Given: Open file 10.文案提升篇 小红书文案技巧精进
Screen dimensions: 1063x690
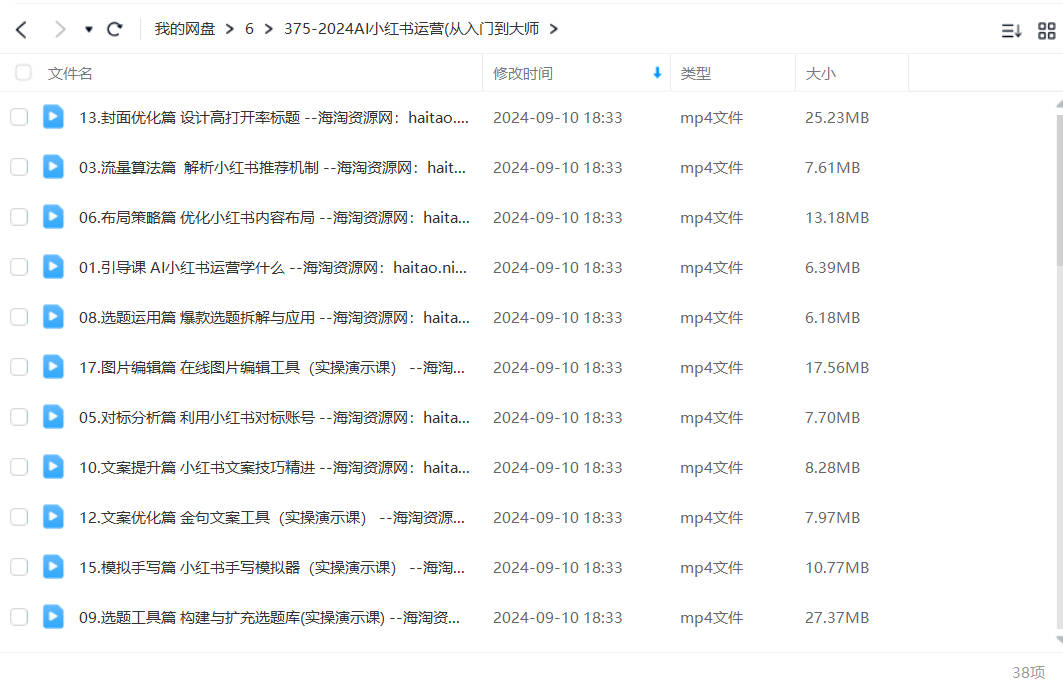Looking at the screenshot, I should tap(274, 468).
